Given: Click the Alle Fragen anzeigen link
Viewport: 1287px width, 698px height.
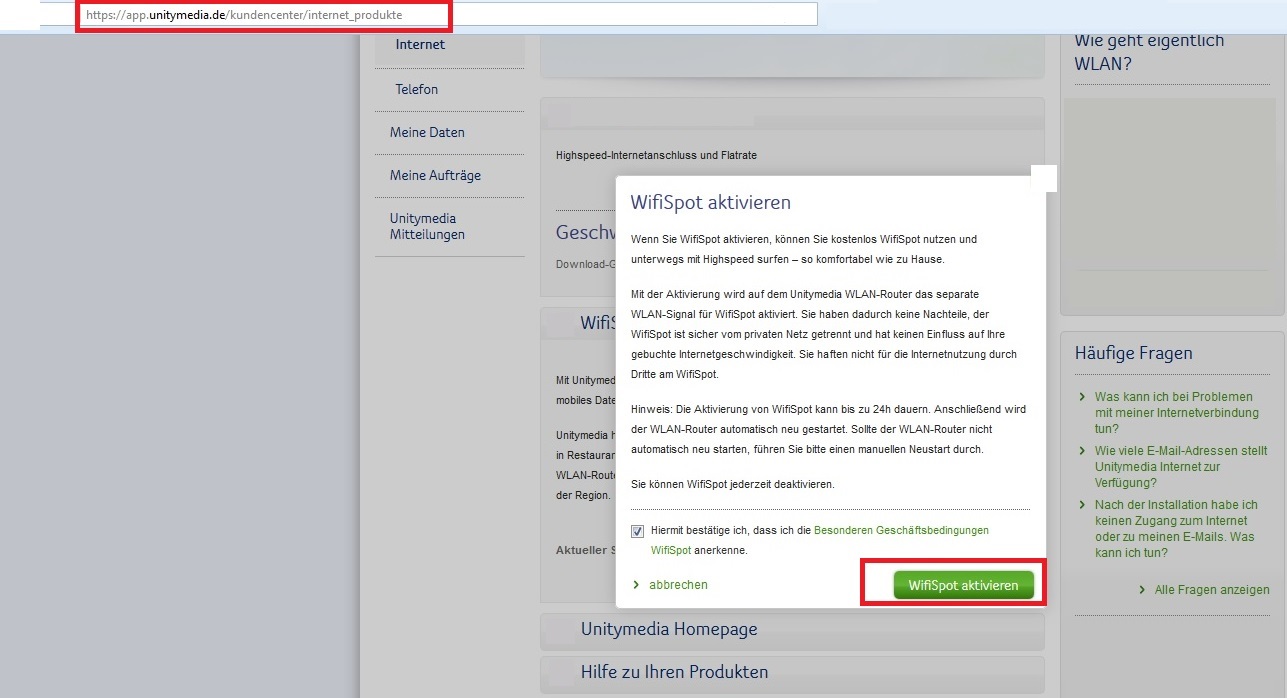Looking at the screenshot, I should coord(1212,590).
